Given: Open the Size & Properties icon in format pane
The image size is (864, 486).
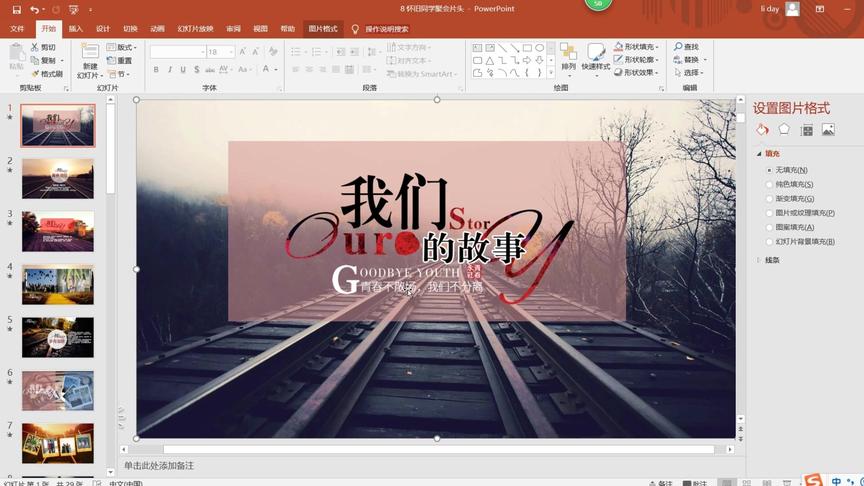Looking at the screenshot, I should [806, 129].
